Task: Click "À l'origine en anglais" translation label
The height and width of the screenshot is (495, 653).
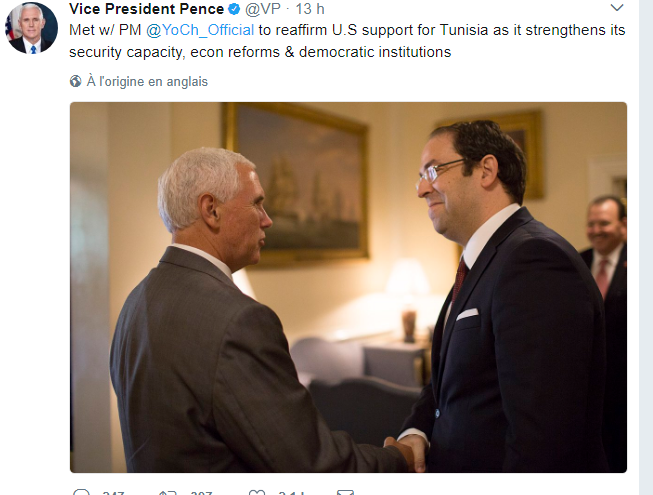Action: pyautogui.click(x=147, y=81)
